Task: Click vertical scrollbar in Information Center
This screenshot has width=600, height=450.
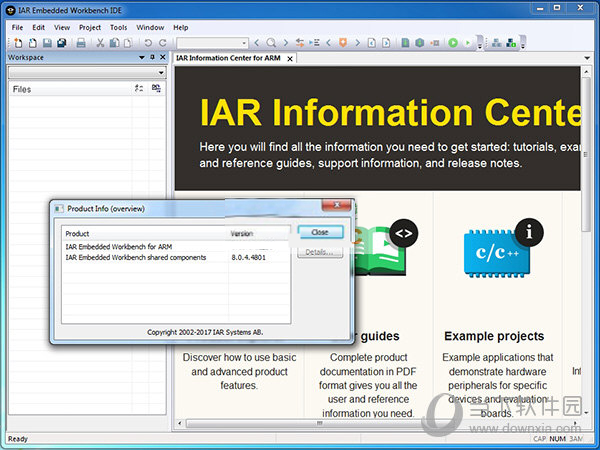Action: [x=586, y=154]
